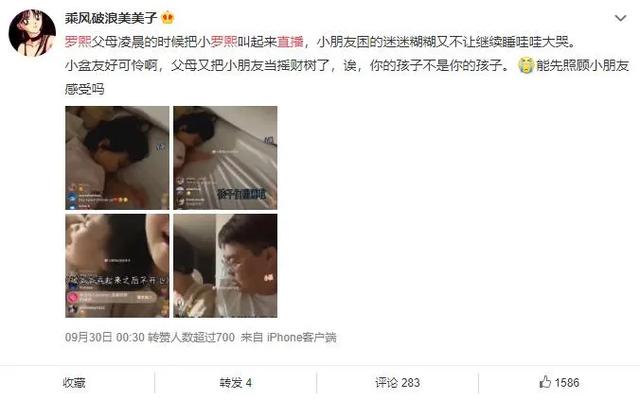Click the crying emoji in post text
Viewport: 640px width, 400px height.
coord(526,65)
